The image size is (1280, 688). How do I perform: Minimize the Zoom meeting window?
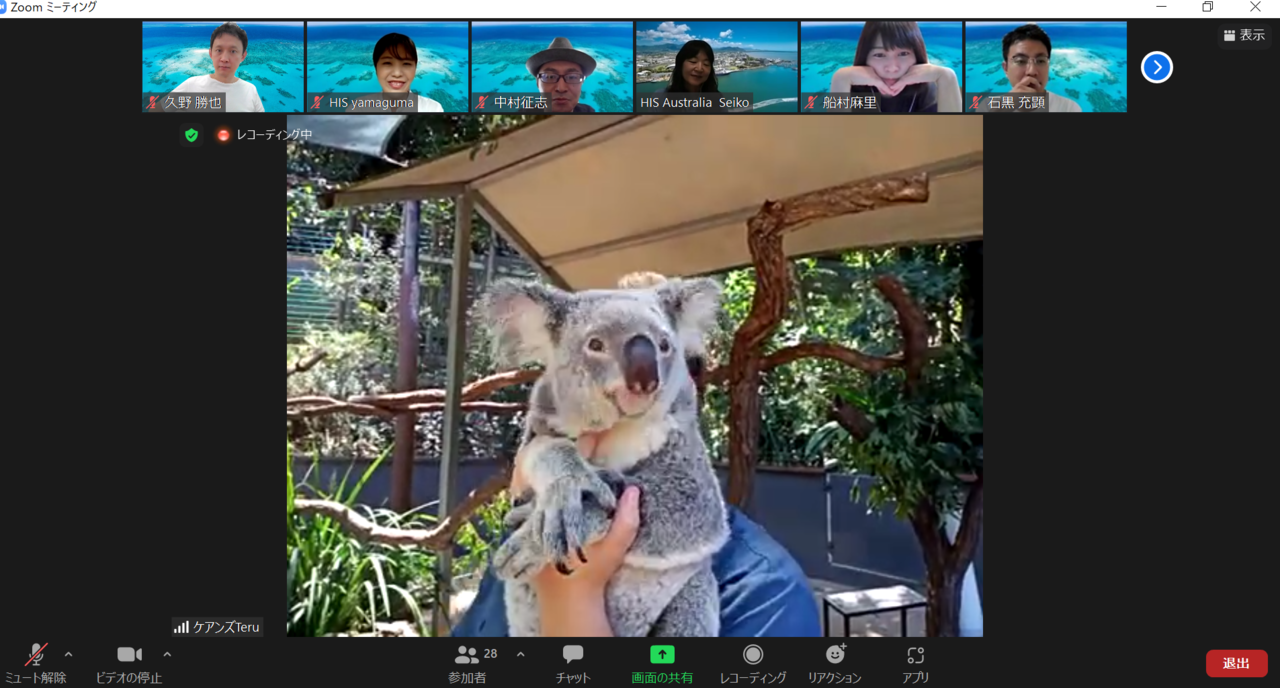coord(1161,7)
